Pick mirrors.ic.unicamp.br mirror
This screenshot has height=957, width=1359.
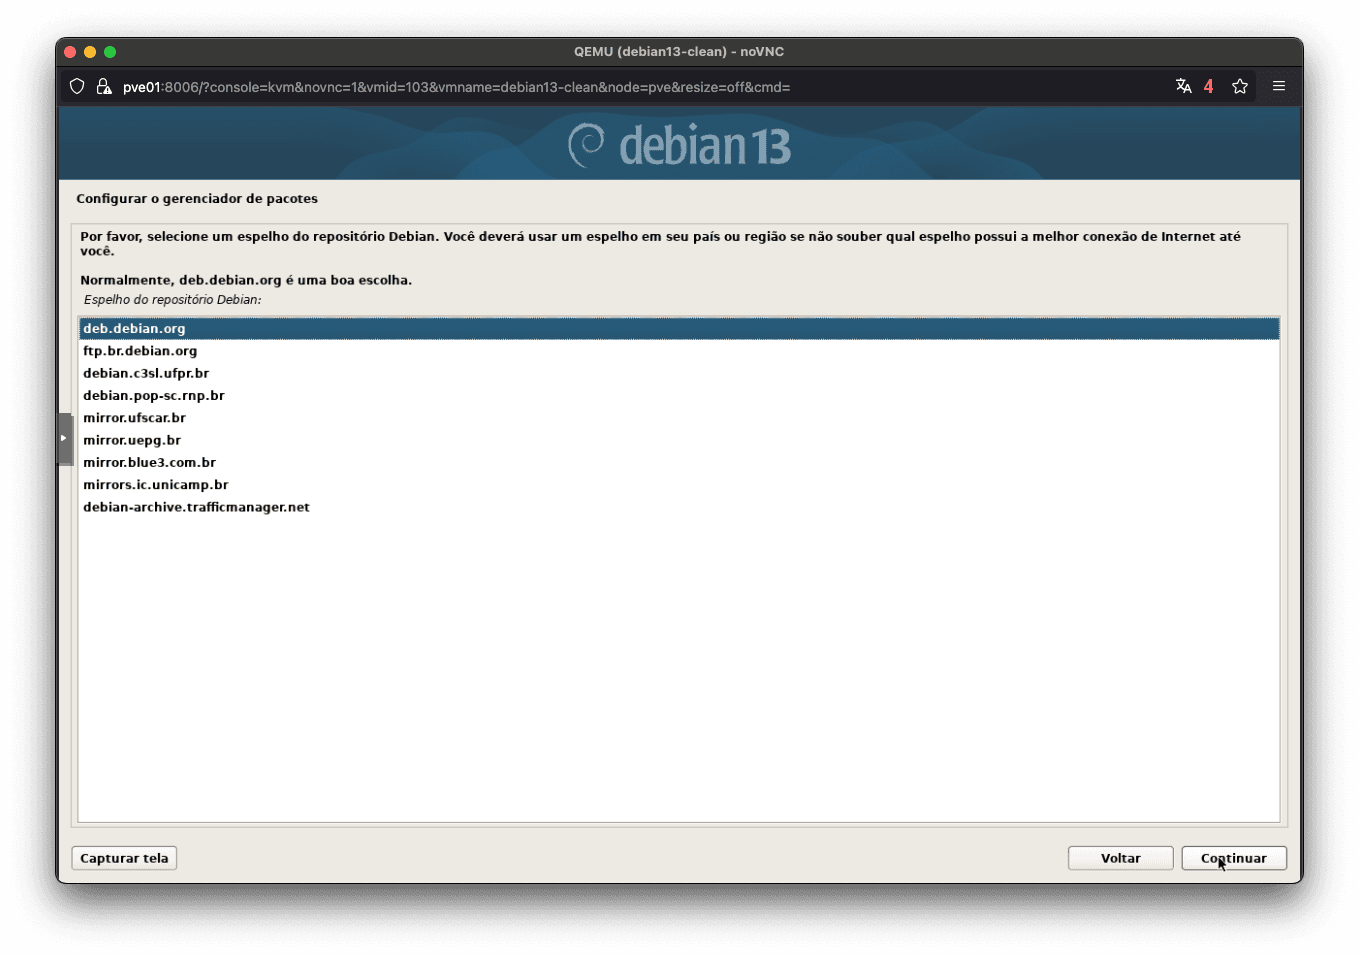pyautogui.click(x=679, y=485)
